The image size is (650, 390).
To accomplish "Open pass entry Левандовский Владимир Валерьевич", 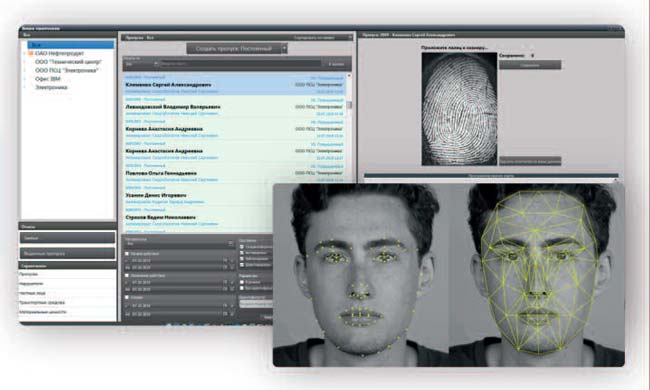I will click(x=234, y=107).
